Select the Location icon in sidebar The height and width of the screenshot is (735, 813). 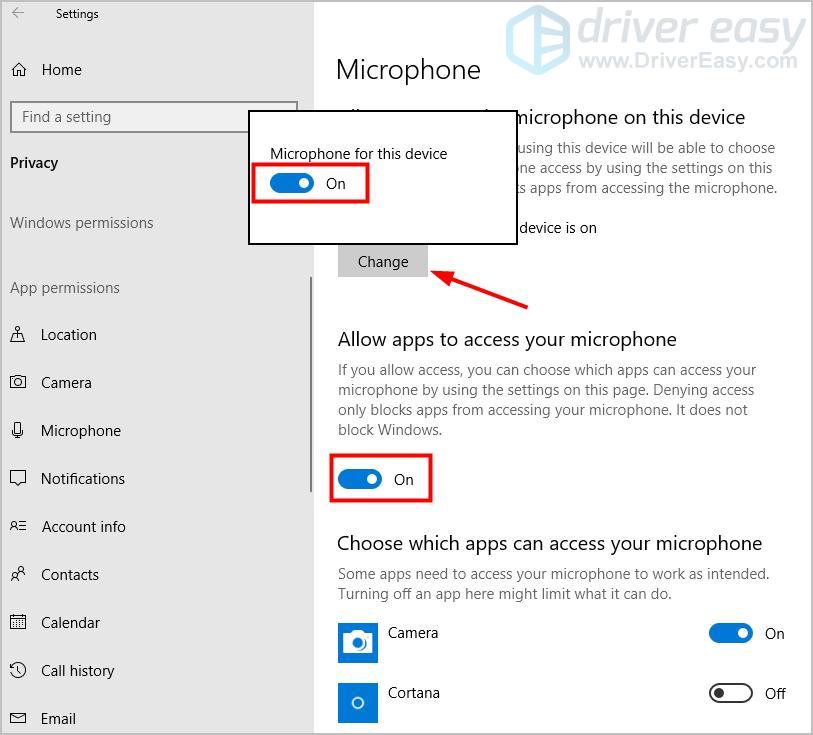coord(18,334)
